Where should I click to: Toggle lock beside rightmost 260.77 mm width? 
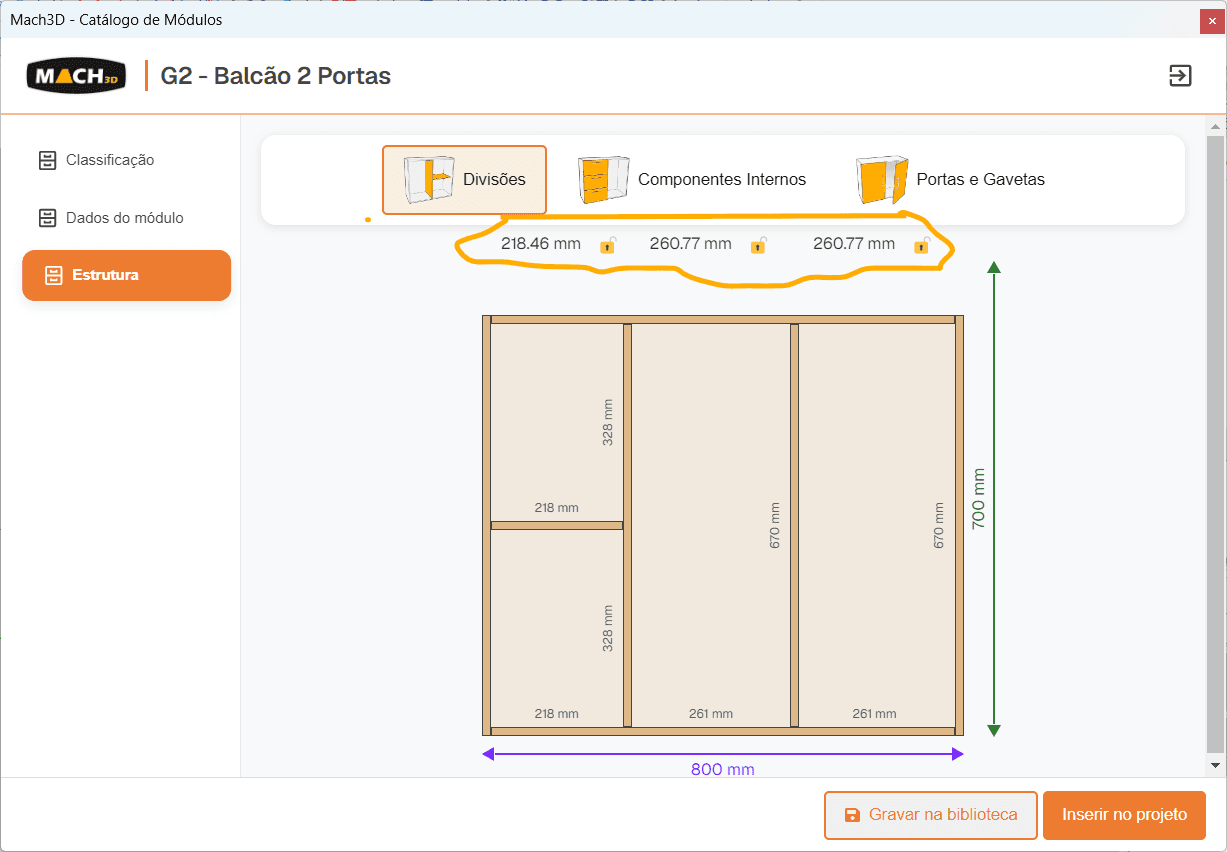click(x=921, y=244)
